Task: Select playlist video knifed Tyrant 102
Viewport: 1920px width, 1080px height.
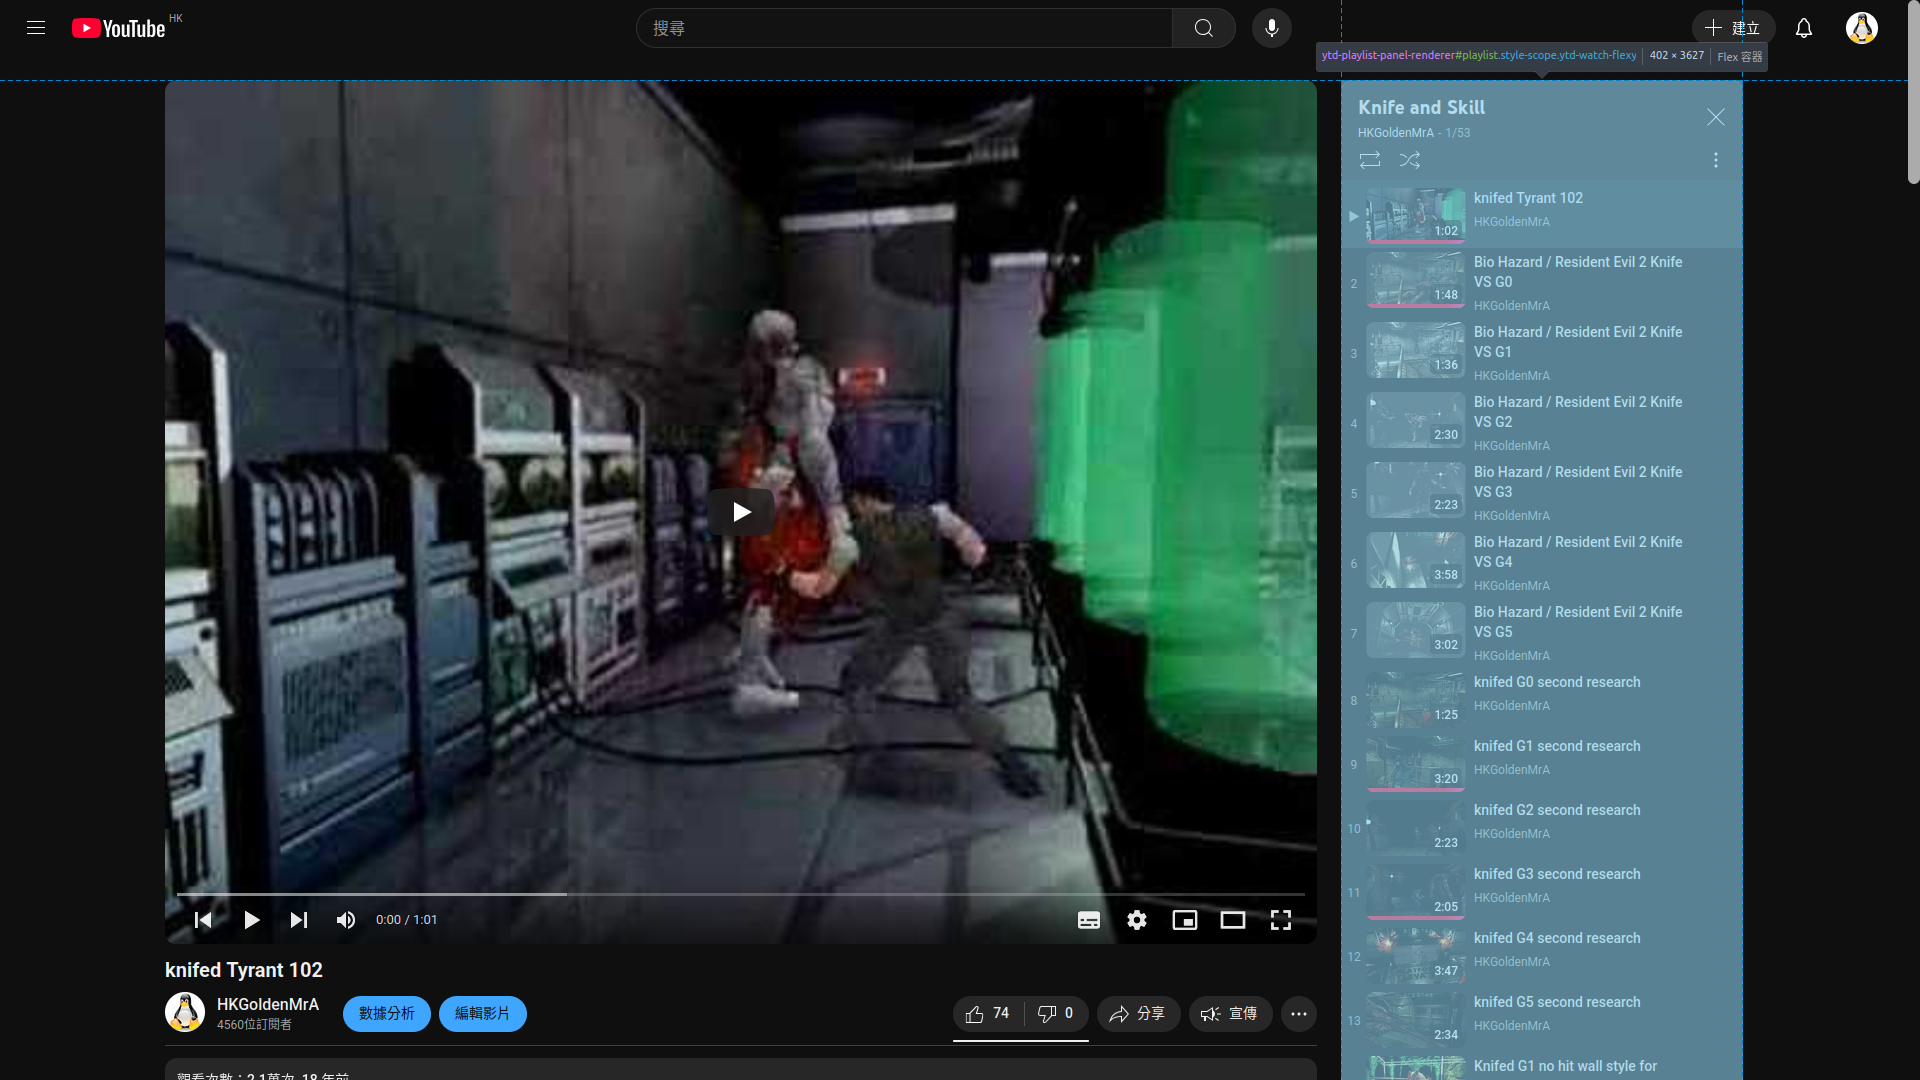Action: (x=1542, y=215)
